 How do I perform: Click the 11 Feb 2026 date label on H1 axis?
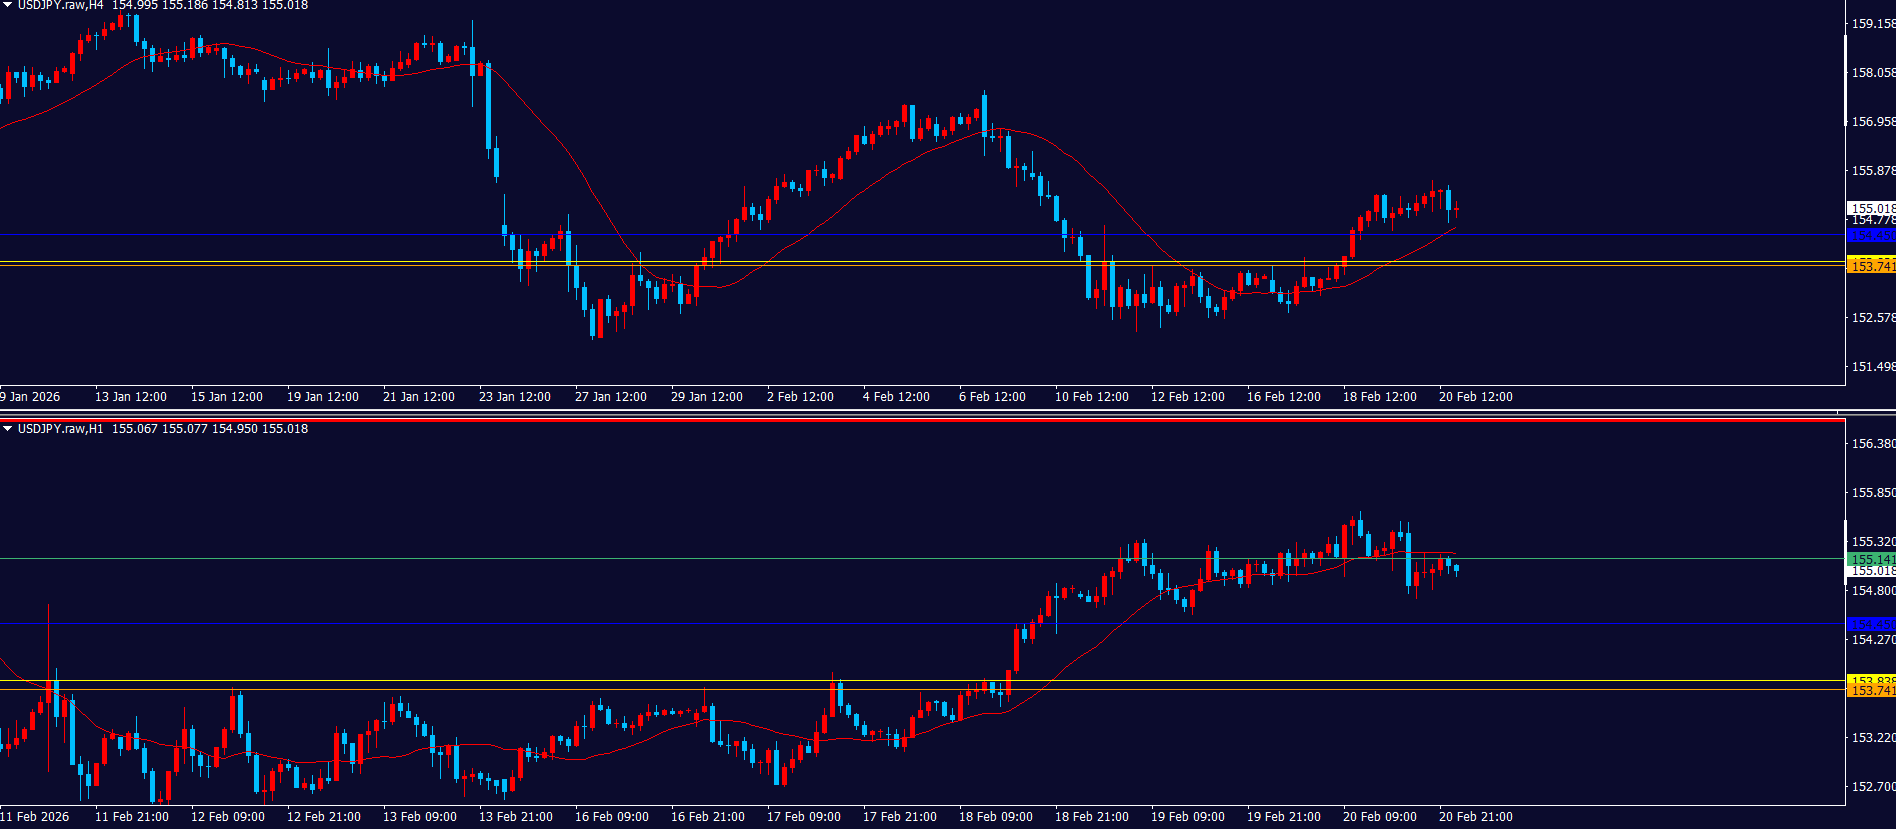point(35,817)
